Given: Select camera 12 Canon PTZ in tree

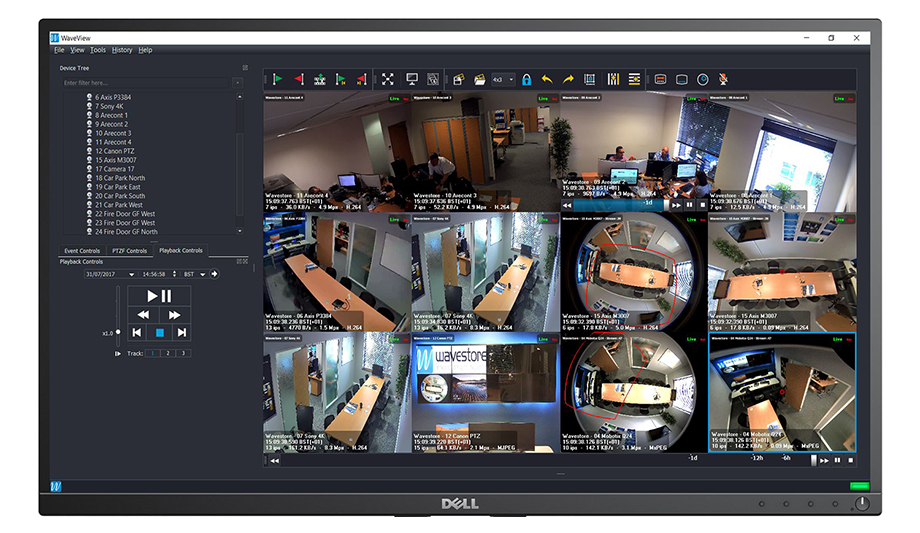Looking at the screenshot, I should [x=114, y=151].
